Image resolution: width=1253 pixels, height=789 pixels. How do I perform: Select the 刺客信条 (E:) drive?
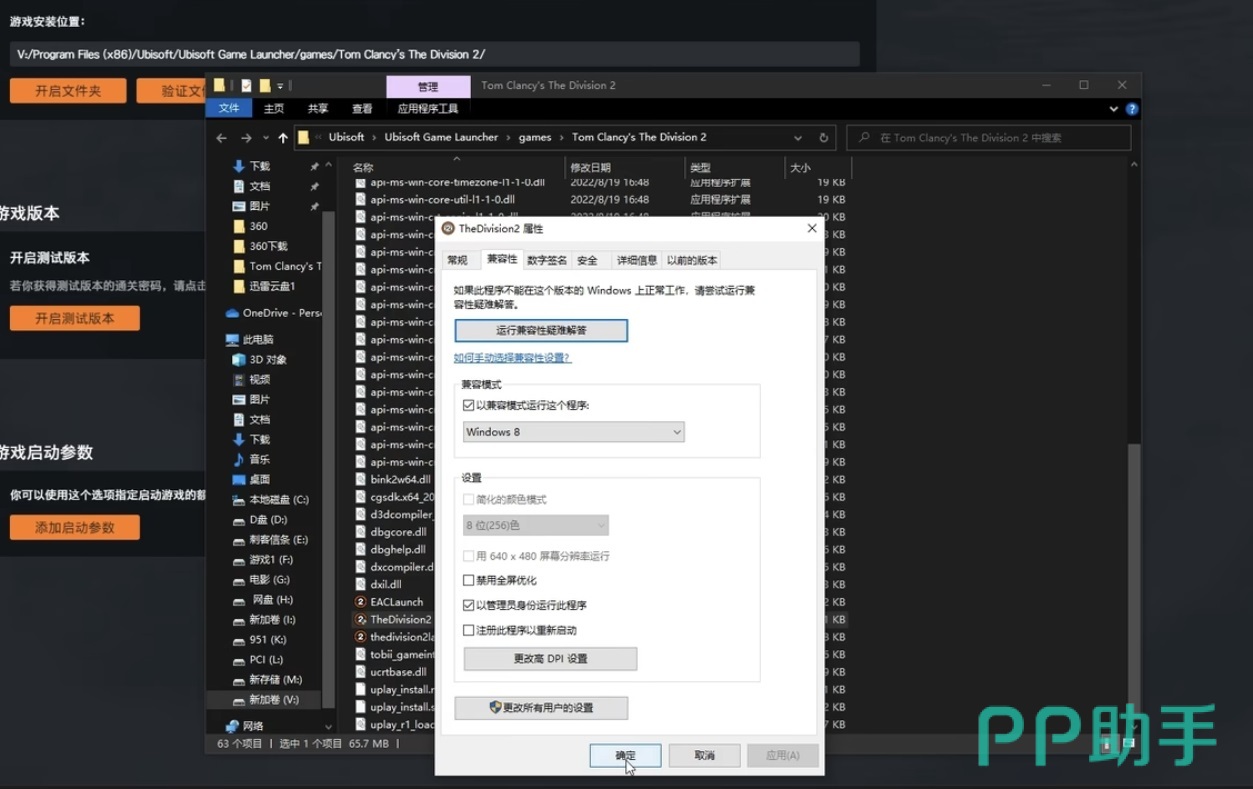(270, 540)
